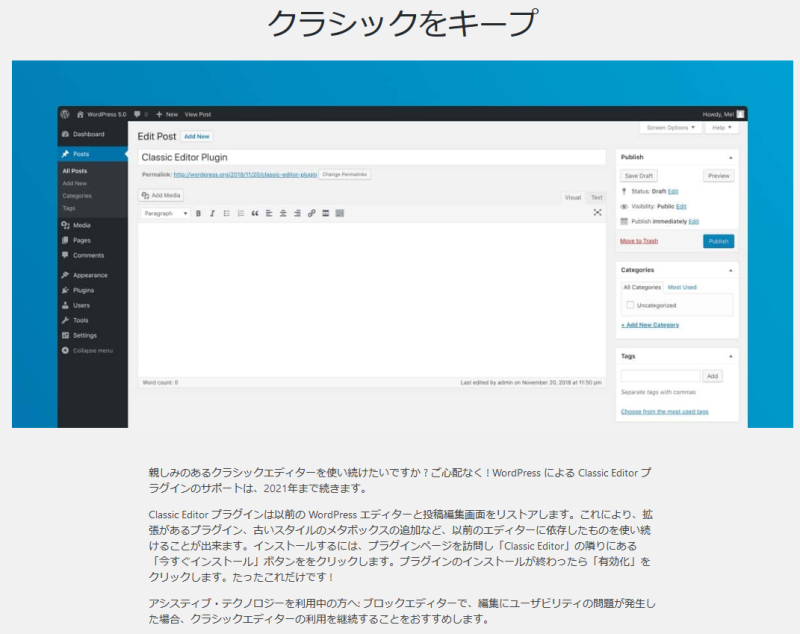Screen dimensions: 800x634
Task: Insert a bulleted list from the toolbar
Action: click(227, 213)
